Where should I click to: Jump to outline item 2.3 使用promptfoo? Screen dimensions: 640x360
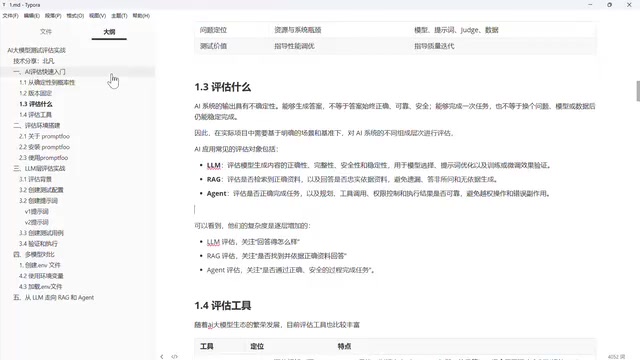click(x=43, y=158)
